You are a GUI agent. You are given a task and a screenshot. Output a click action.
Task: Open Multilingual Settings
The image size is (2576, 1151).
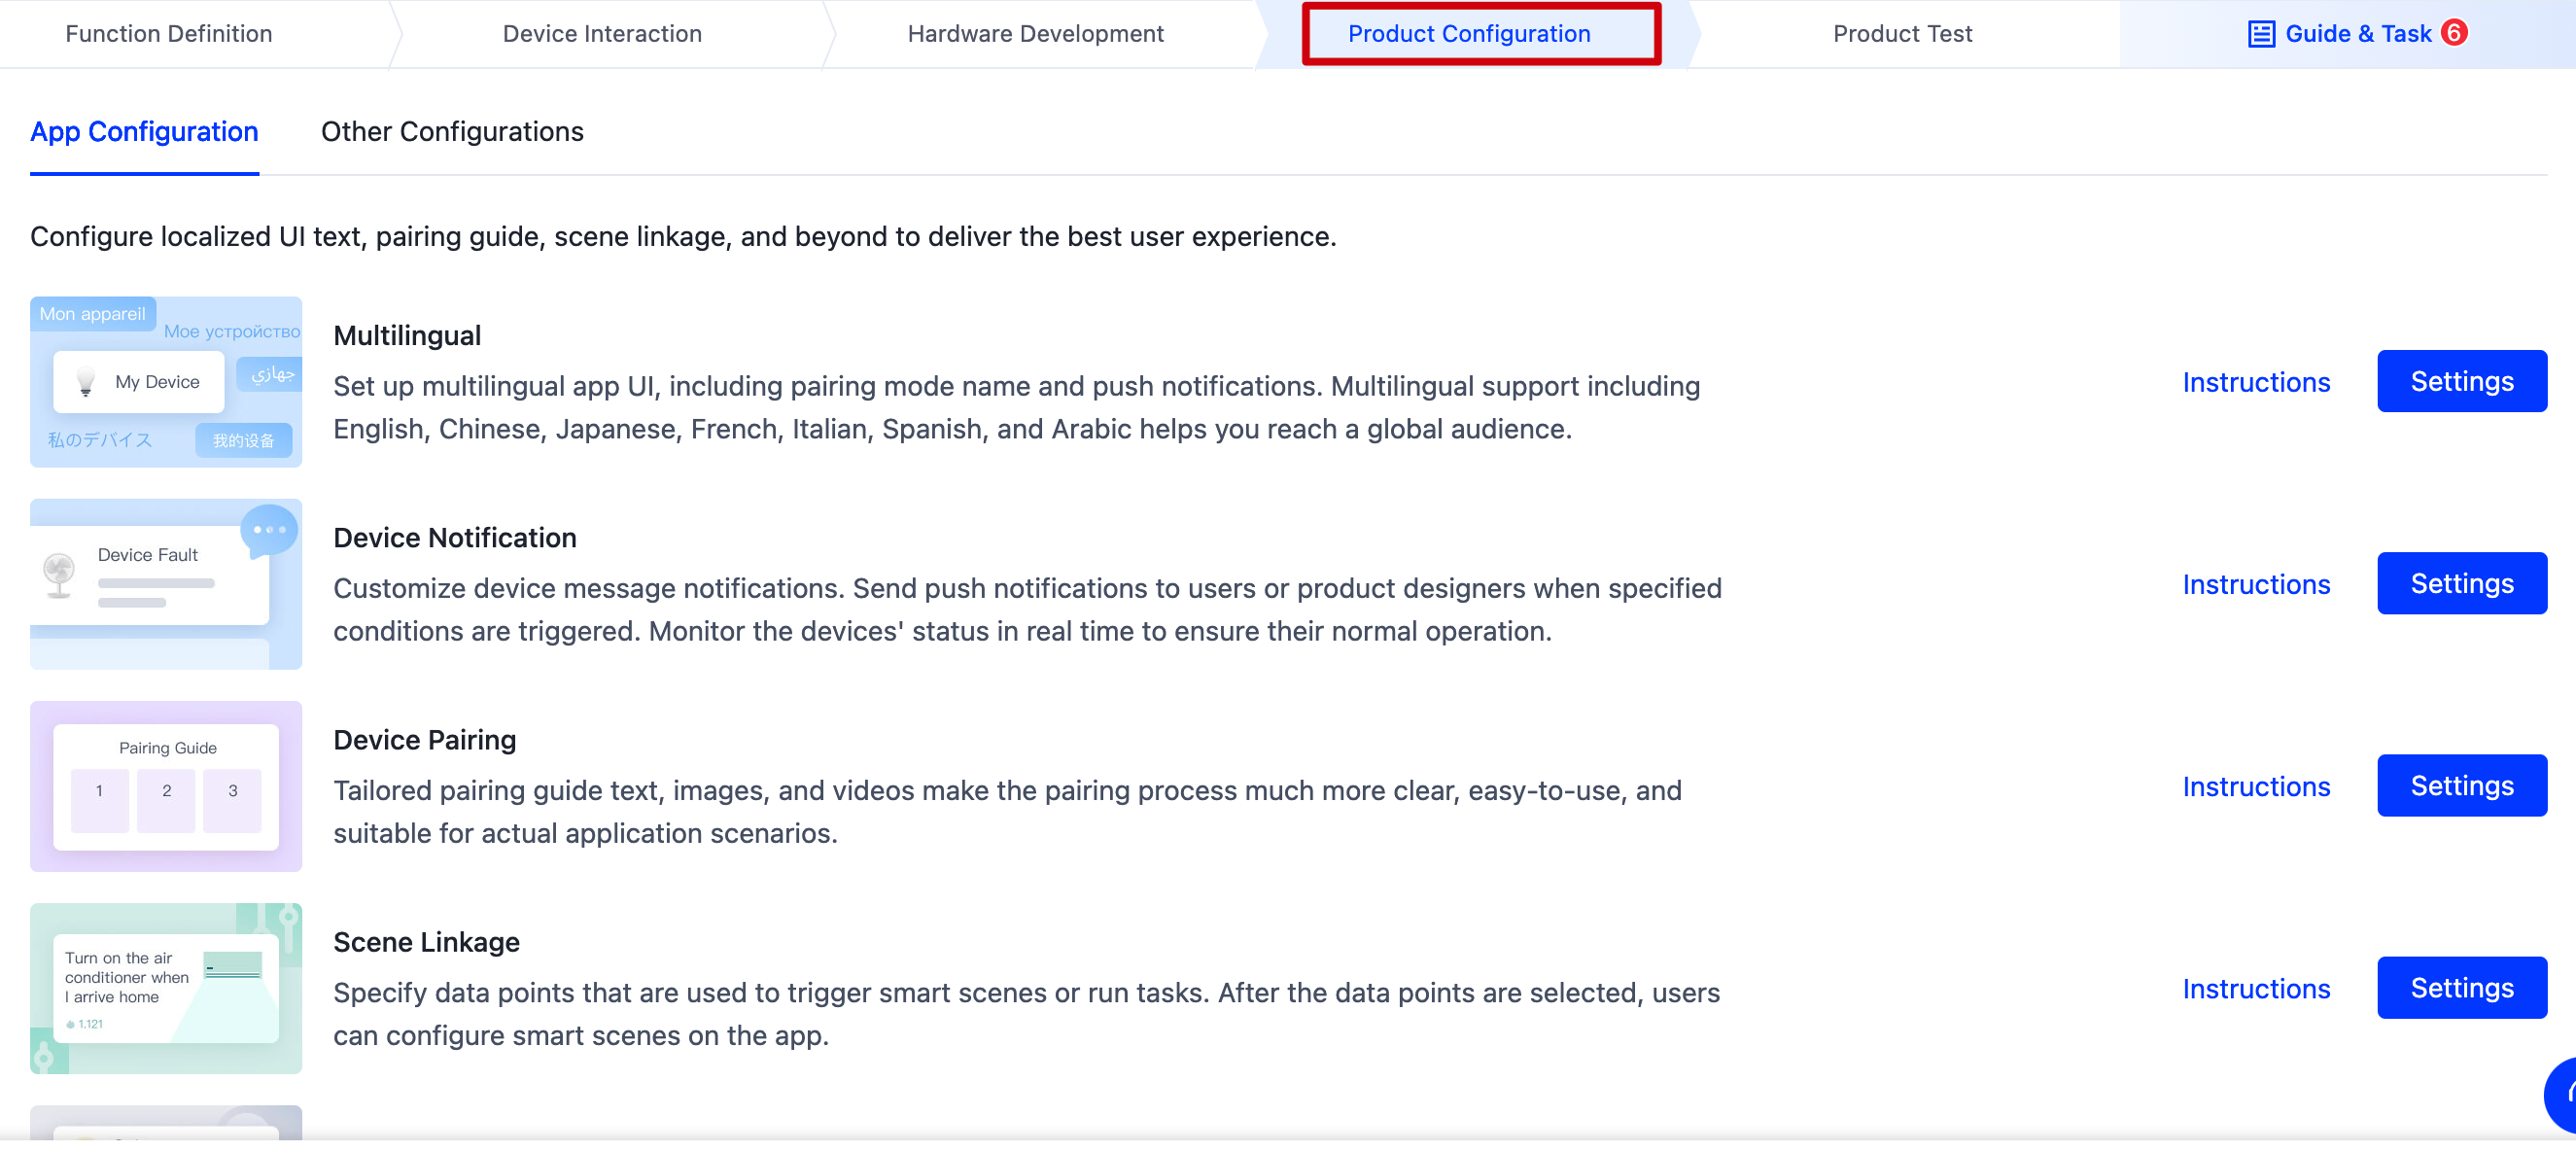2461,381
